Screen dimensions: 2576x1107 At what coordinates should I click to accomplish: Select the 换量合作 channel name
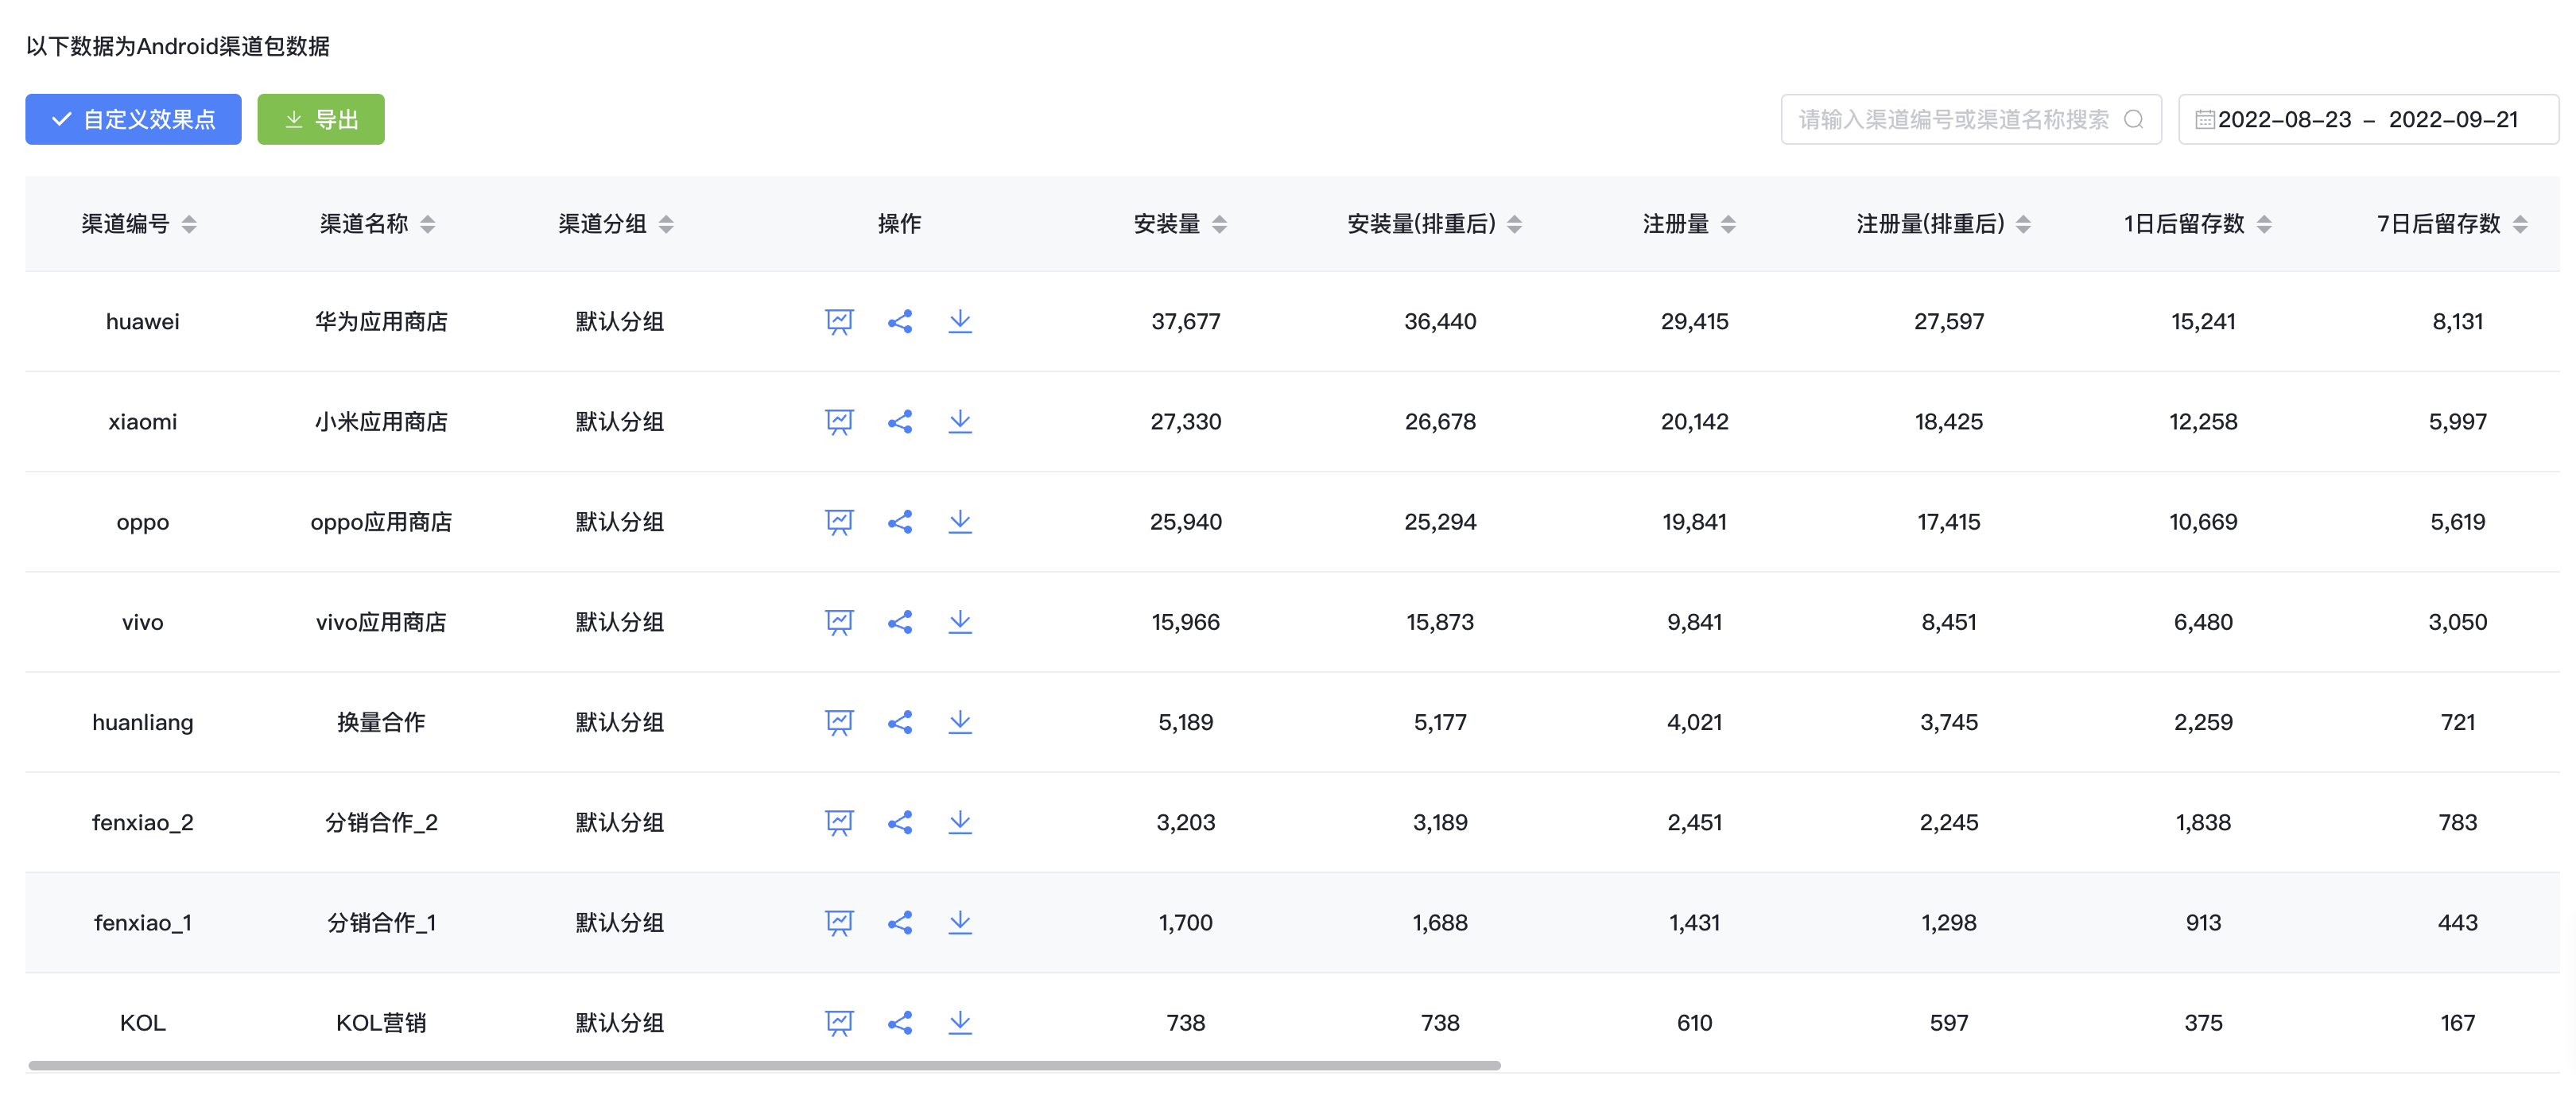[x=381, y=722]
